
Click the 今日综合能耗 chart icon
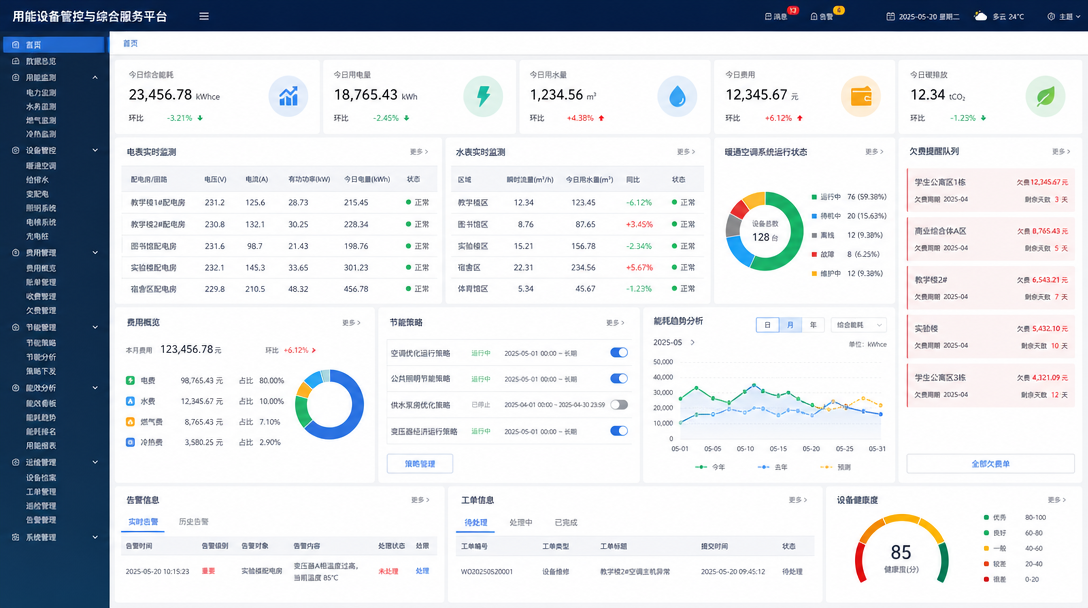click(288, 96)
